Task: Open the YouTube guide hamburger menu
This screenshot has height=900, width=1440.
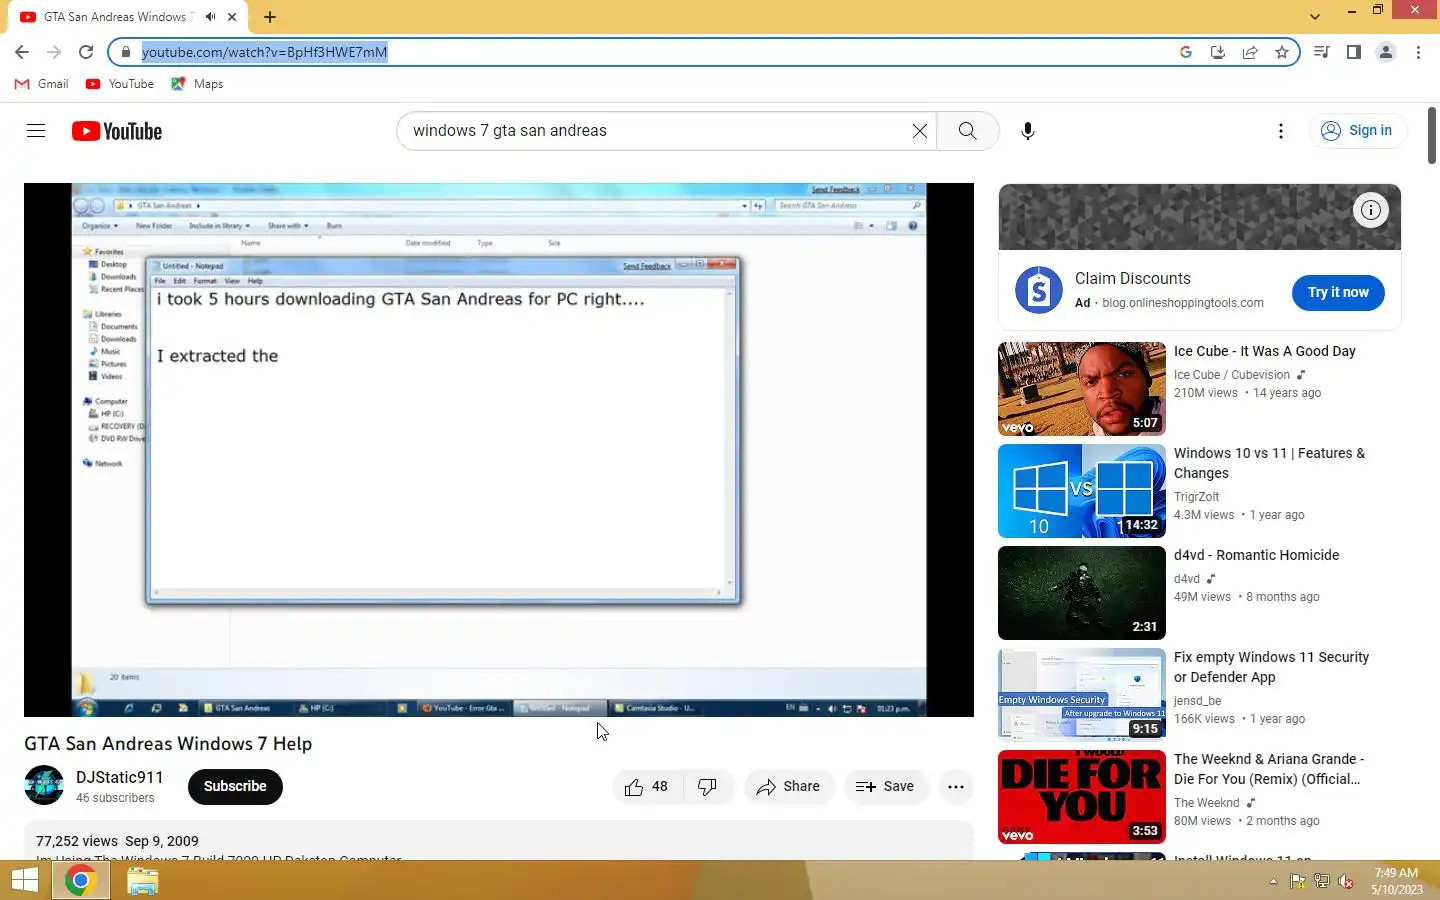Action: (36, 131)
